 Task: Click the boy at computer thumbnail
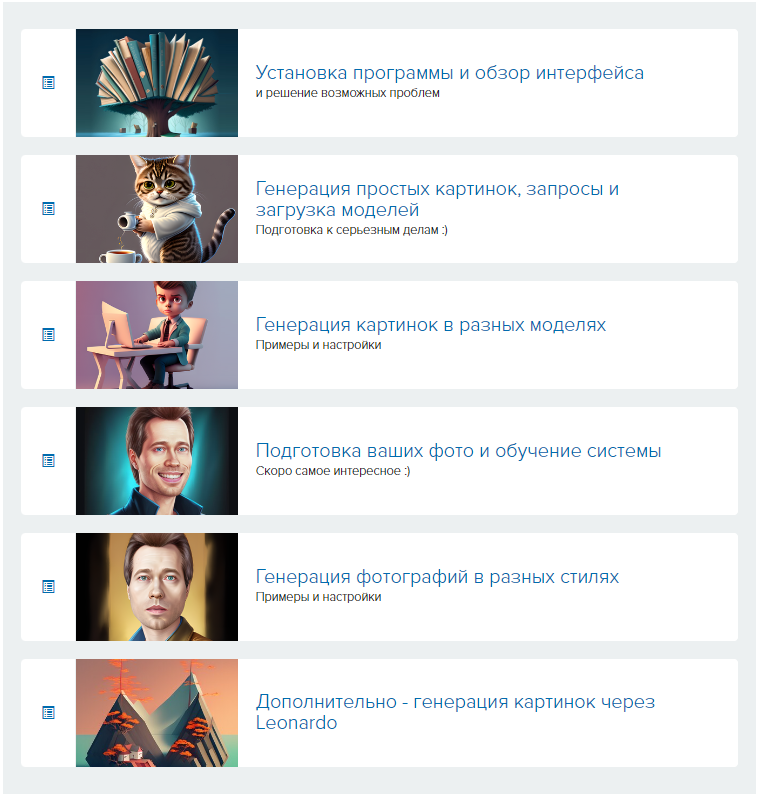(x=157, y=335)
